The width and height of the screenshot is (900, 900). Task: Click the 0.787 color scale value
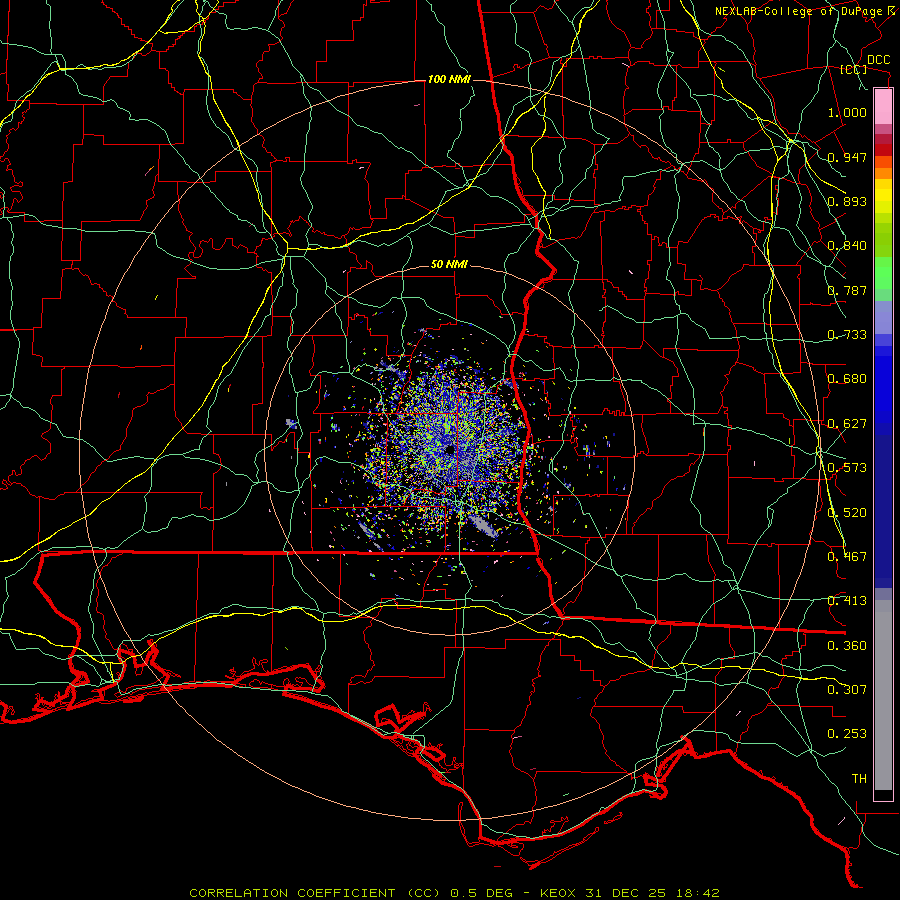tap(847, 290)
